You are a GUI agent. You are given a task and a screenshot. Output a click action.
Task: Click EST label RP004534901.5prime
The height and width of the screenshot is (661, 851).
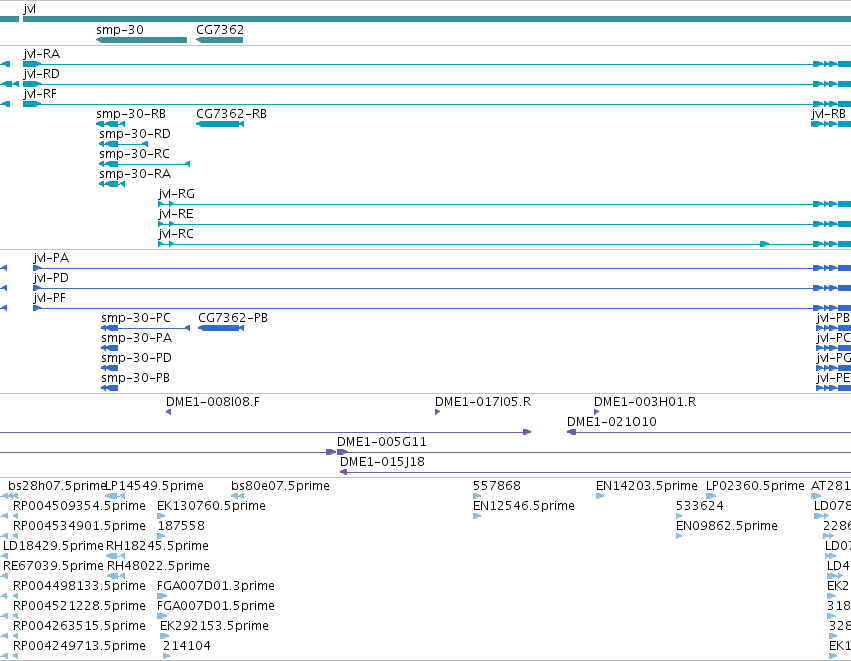[79, 526]
